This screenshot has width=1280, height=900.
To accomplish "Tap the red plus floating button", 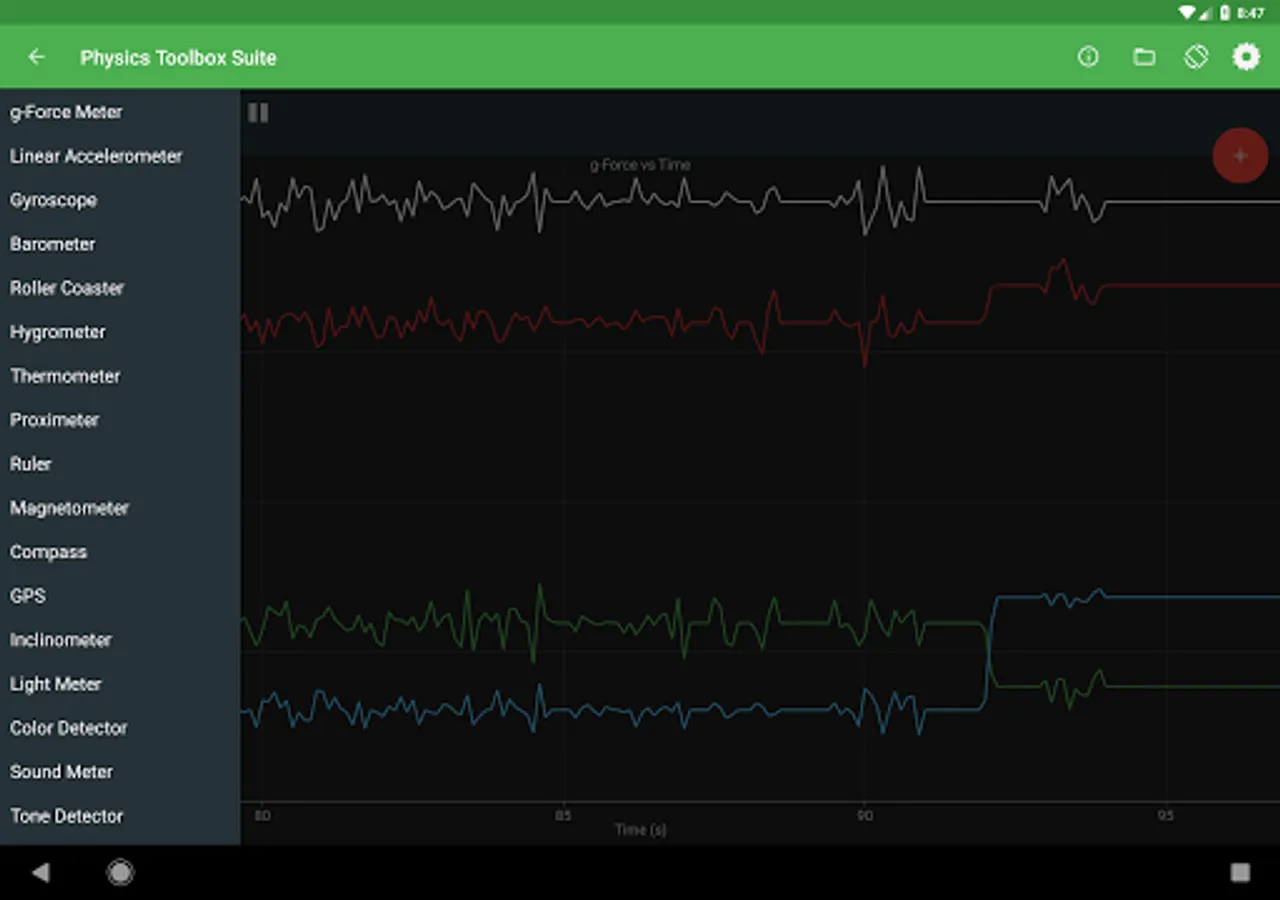I will pyautogui.click(x=1240, y=156).
